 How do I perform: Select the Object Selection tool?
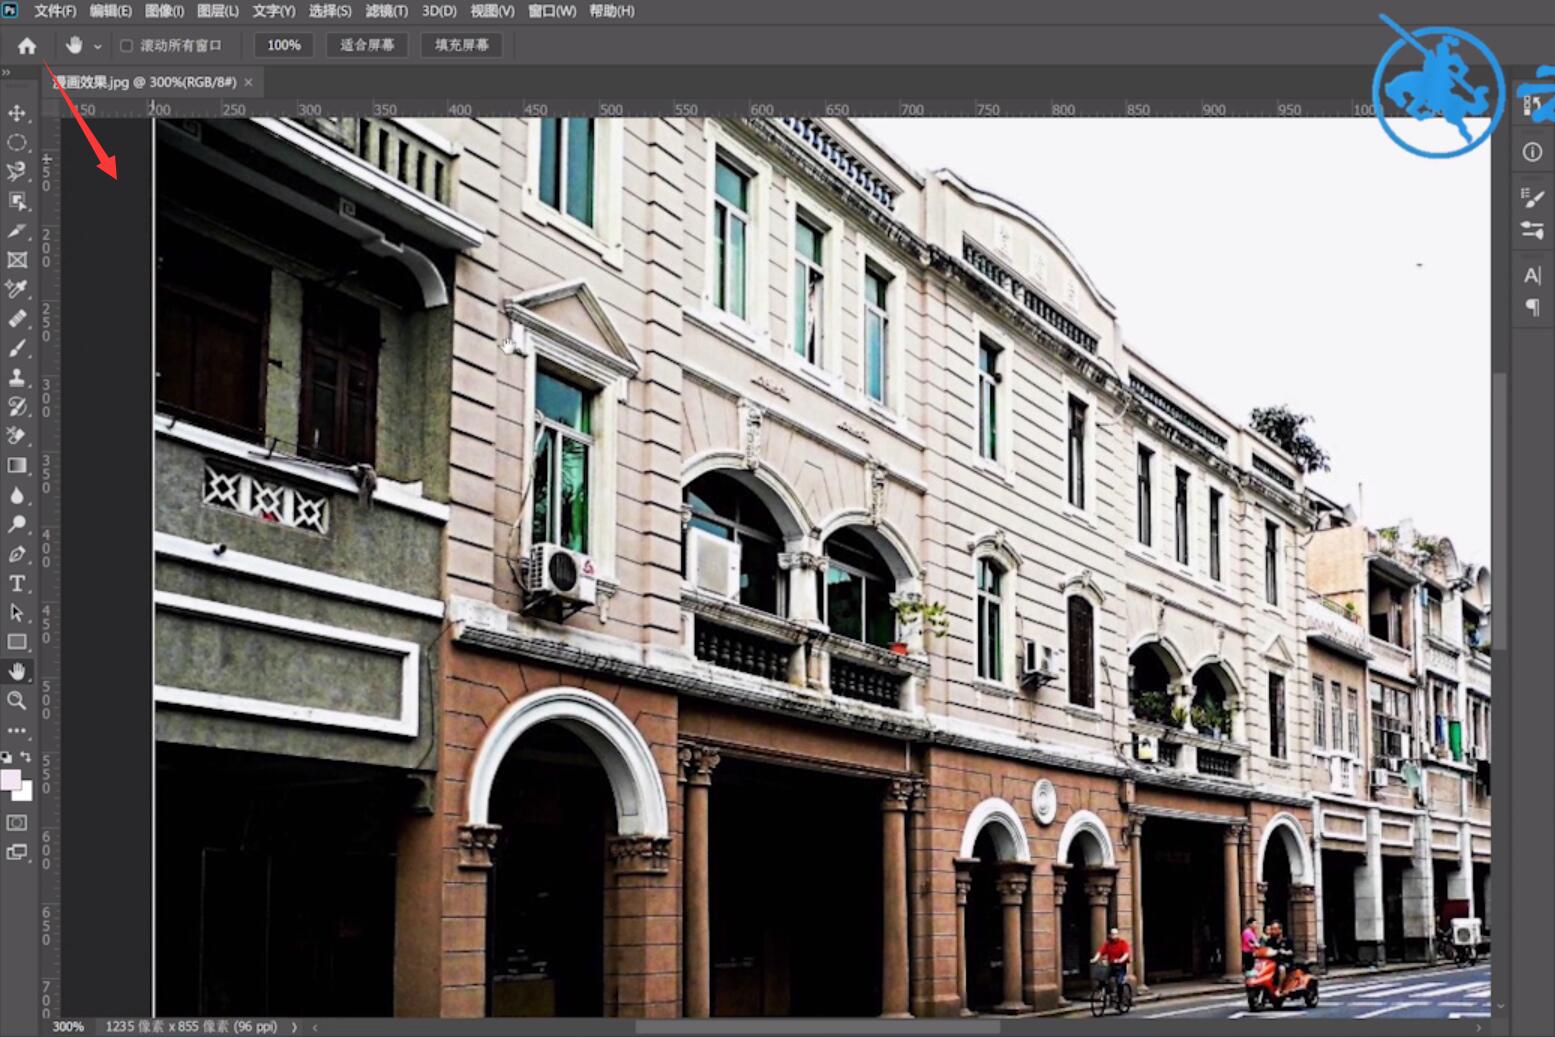(17, 201)
